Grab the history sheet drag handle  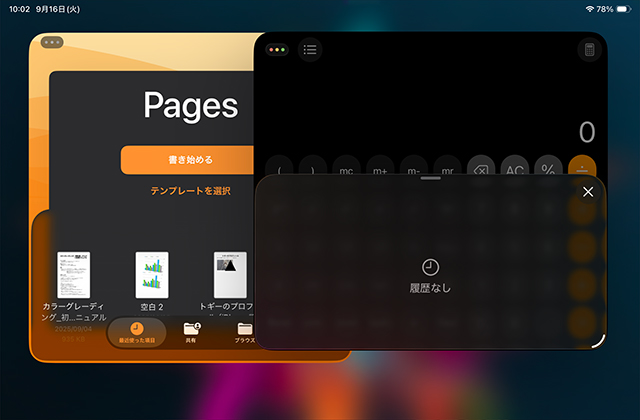[x=431, y=178]
